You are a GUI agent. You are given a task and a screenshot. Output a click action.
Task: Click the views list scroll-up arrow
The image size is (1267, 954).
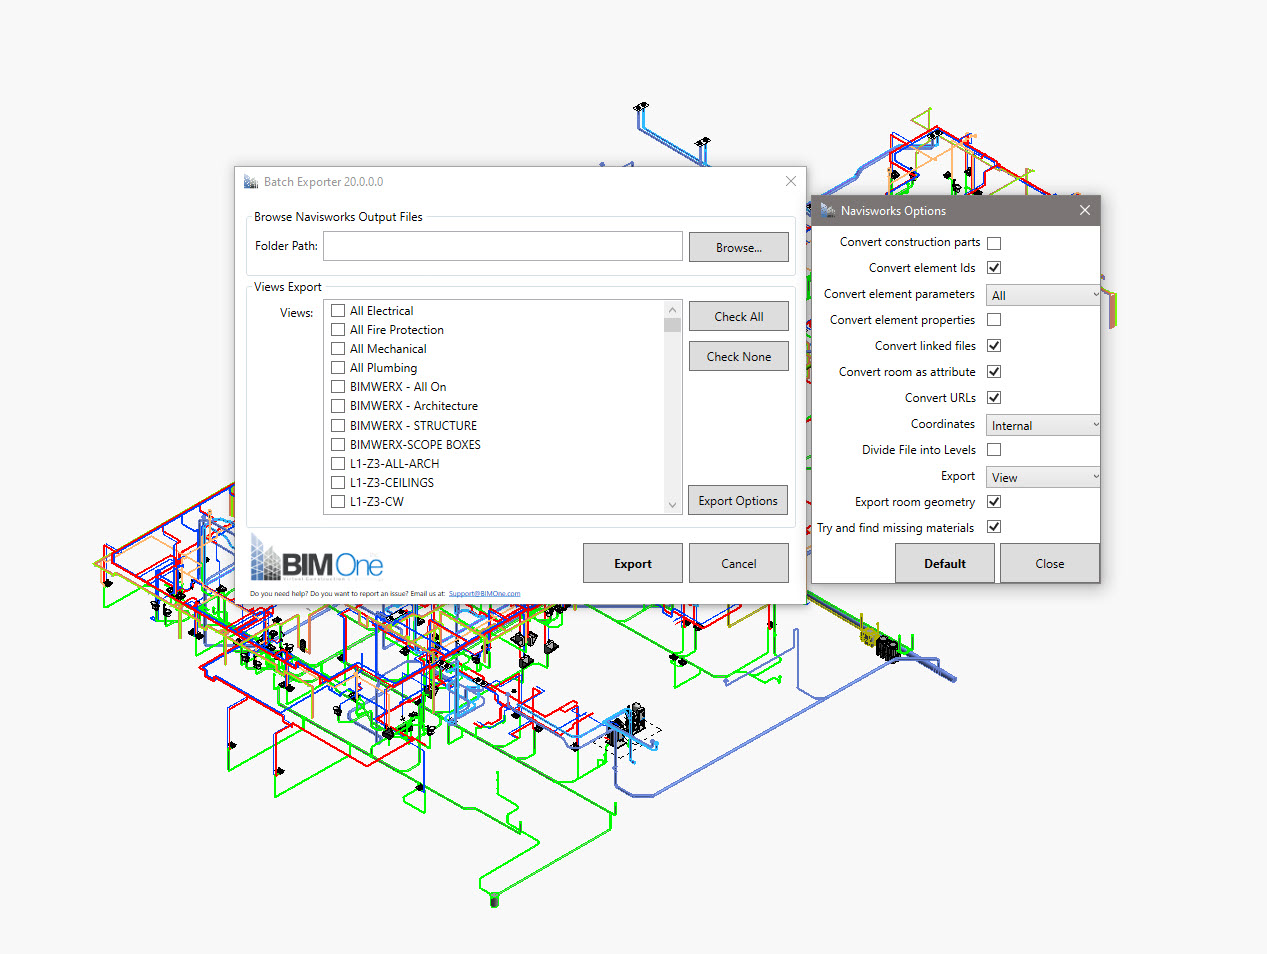click(x=672, y=309)
